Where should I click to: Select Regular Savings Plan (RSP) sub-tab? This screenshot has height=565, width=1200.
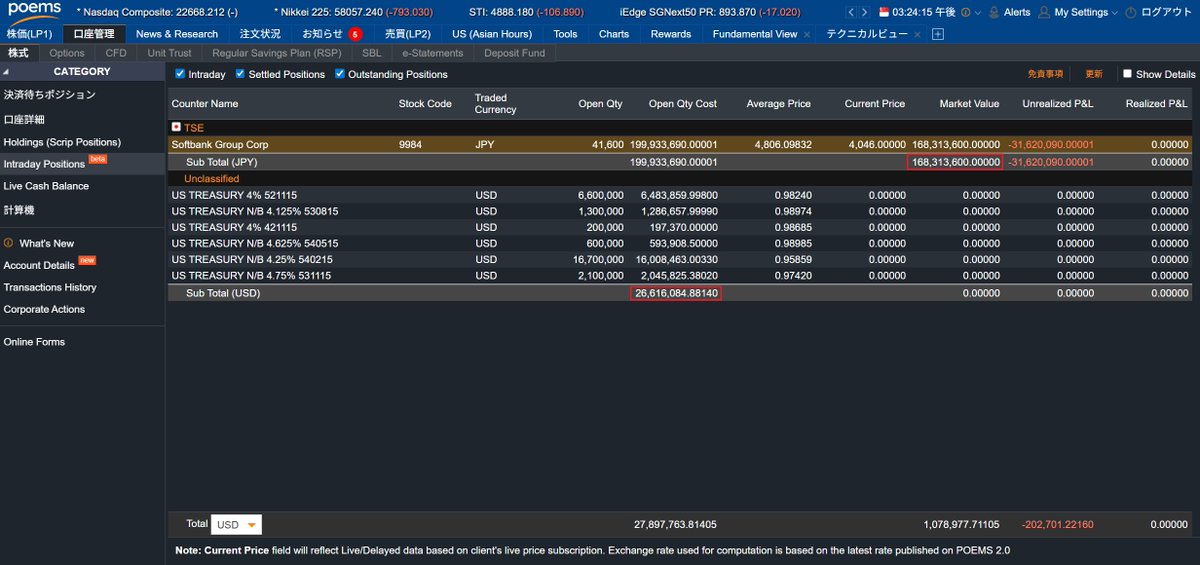point(277,53)
